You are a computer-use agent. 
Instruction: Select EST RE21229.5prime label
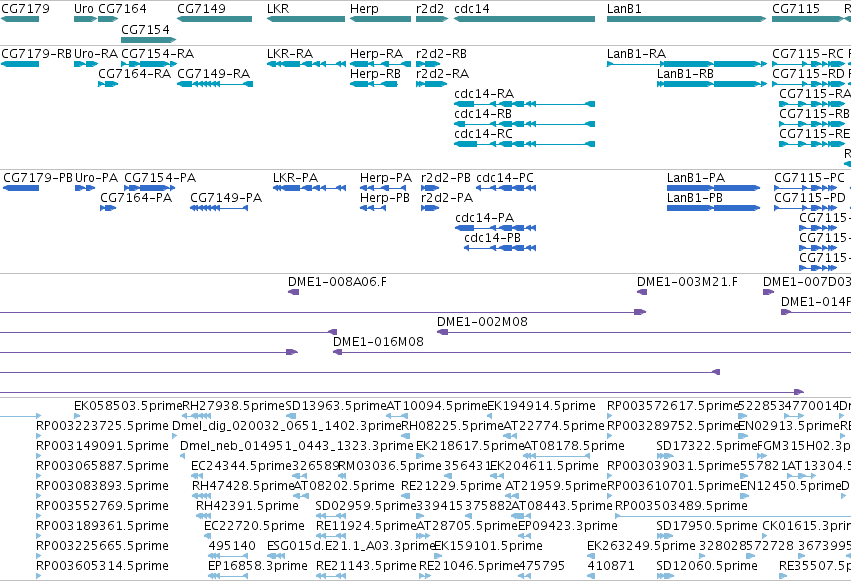(x=452, y=486)
